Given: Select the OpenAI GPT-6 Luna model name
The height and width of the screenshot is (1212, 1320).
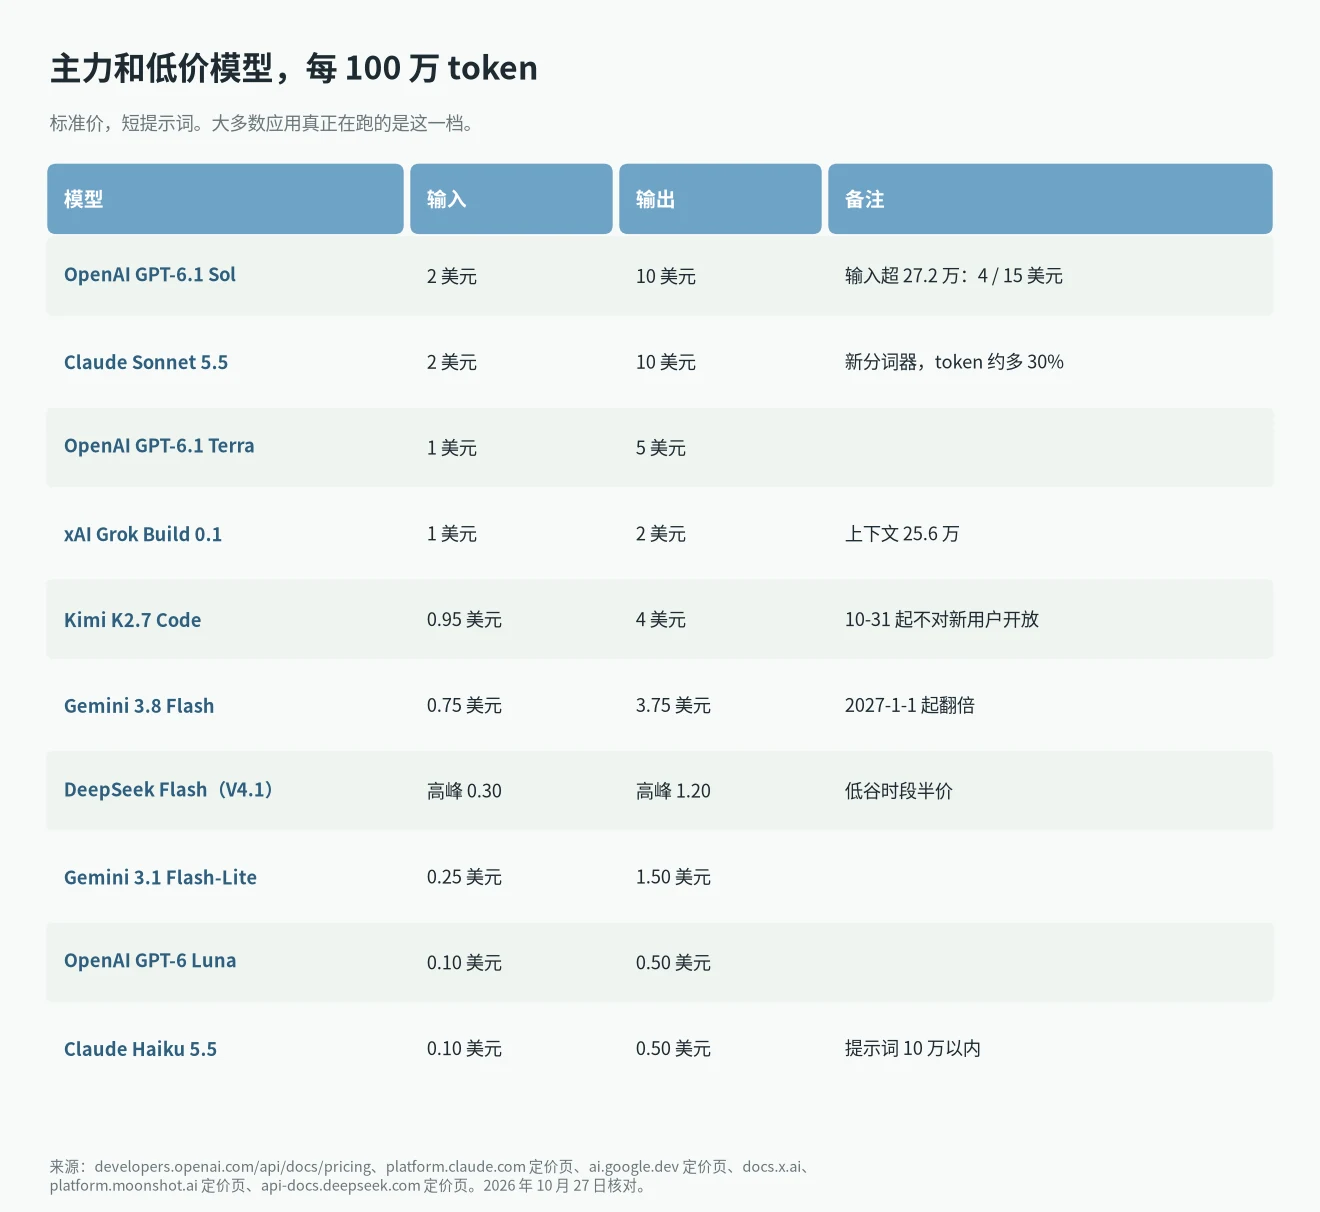Looking at the screenshot, I should (150, 961).
